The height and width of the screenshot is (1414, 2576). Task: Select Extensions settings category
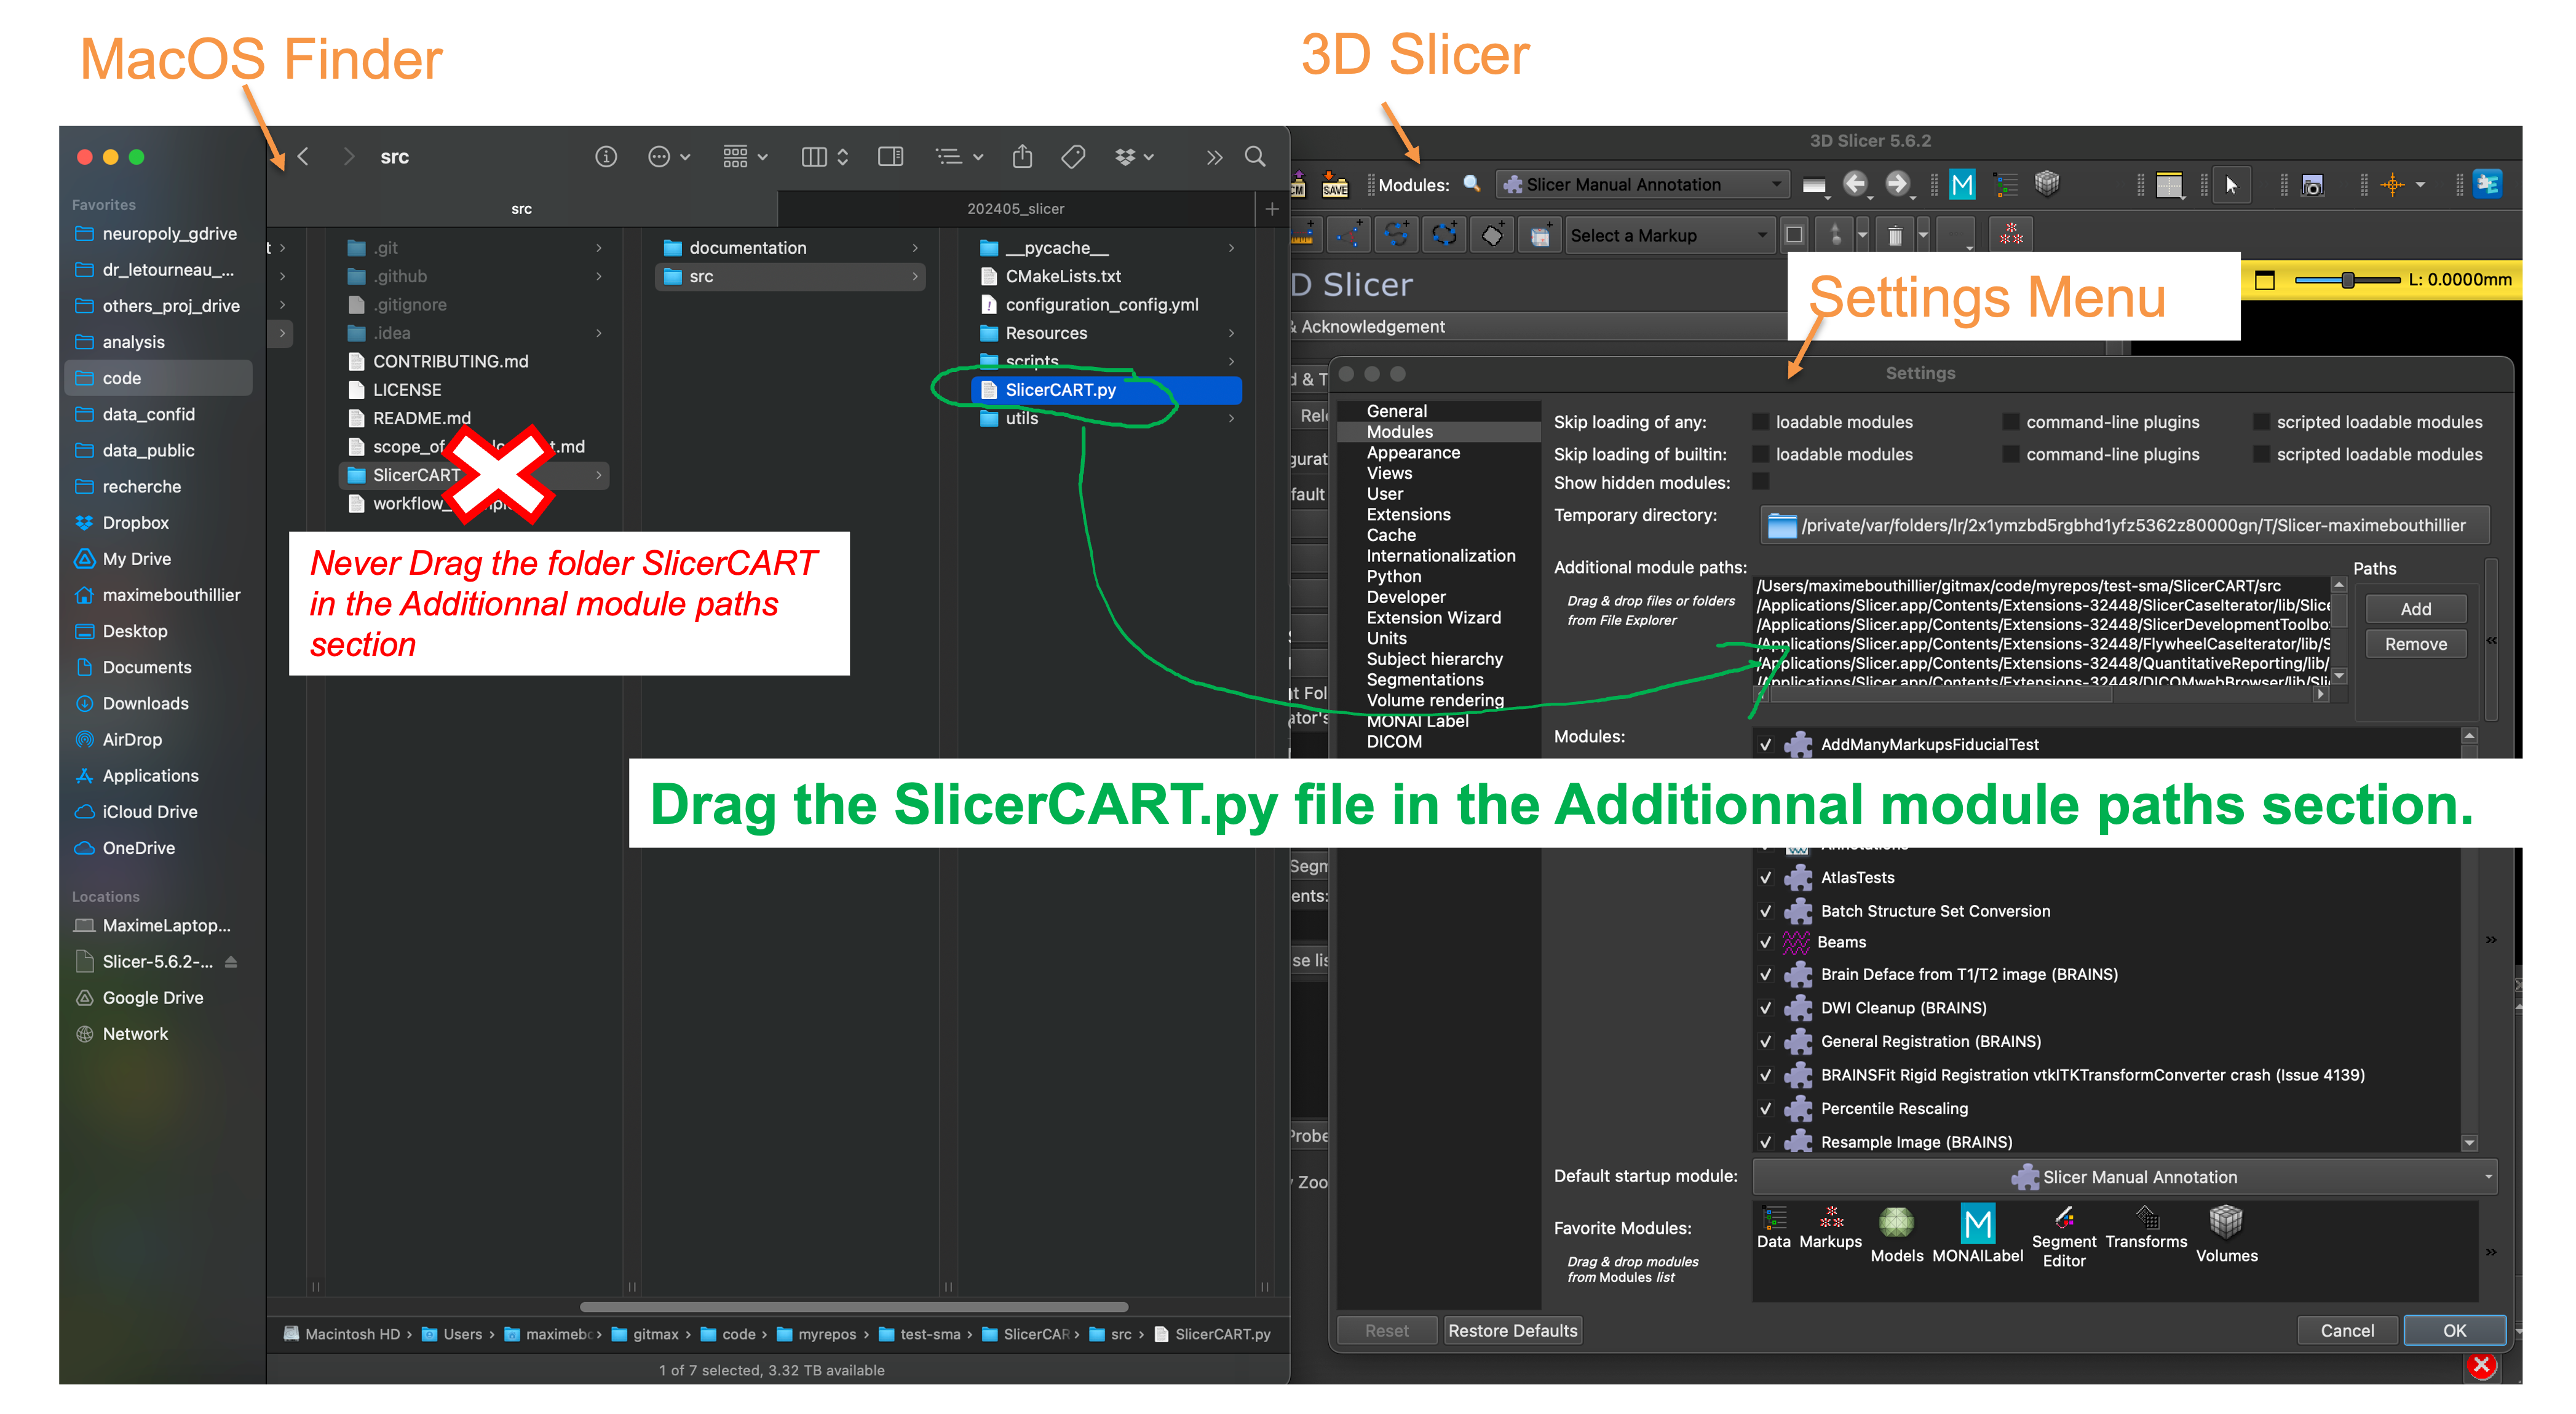pos(1408,514)
